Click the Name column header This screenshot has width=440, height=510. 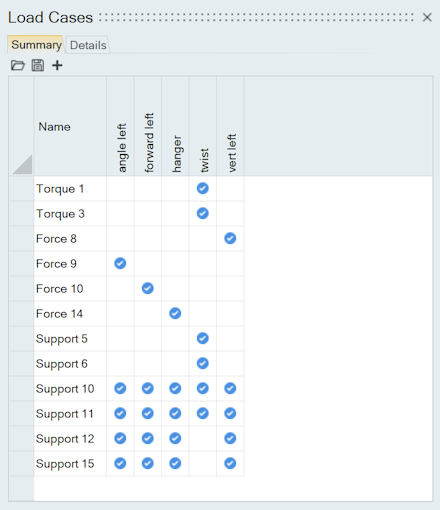(70, 127)
